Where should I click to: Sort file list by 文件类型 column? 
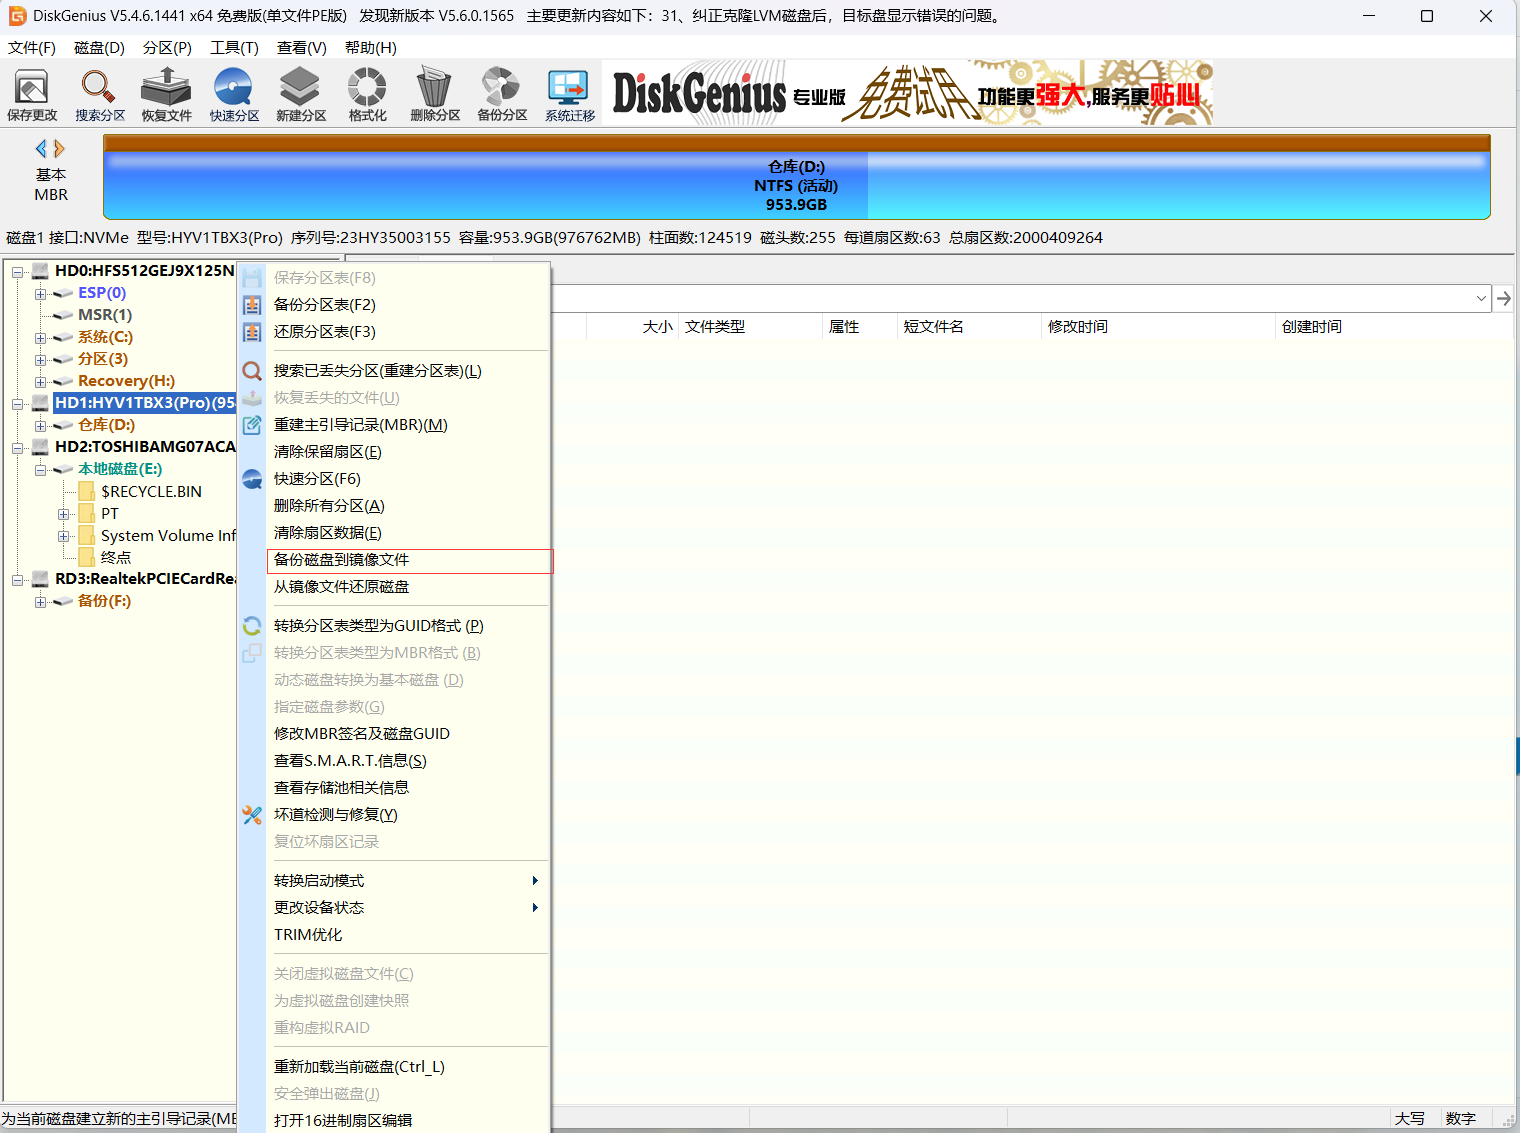tap(750, 327)
